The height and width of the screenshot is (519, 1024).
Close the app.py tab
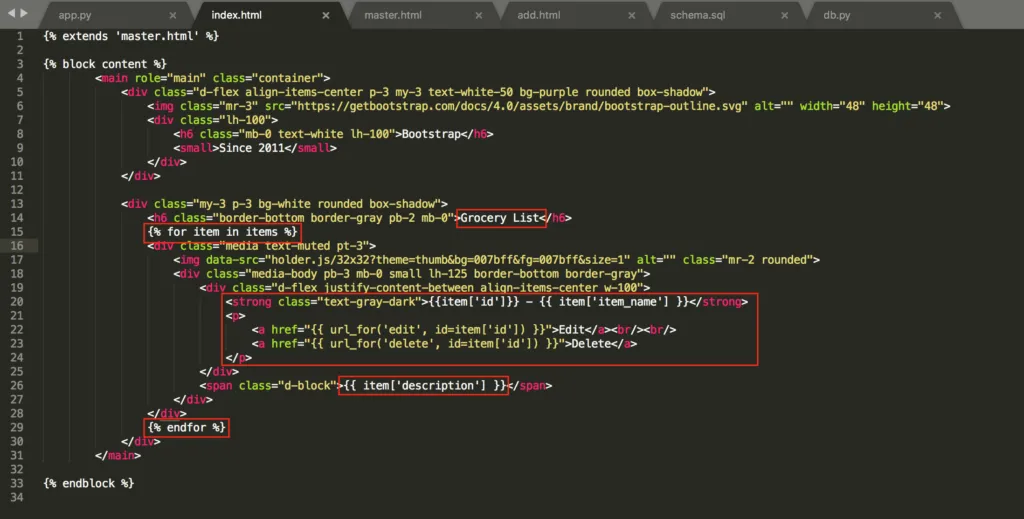click(x=172, y=15)
